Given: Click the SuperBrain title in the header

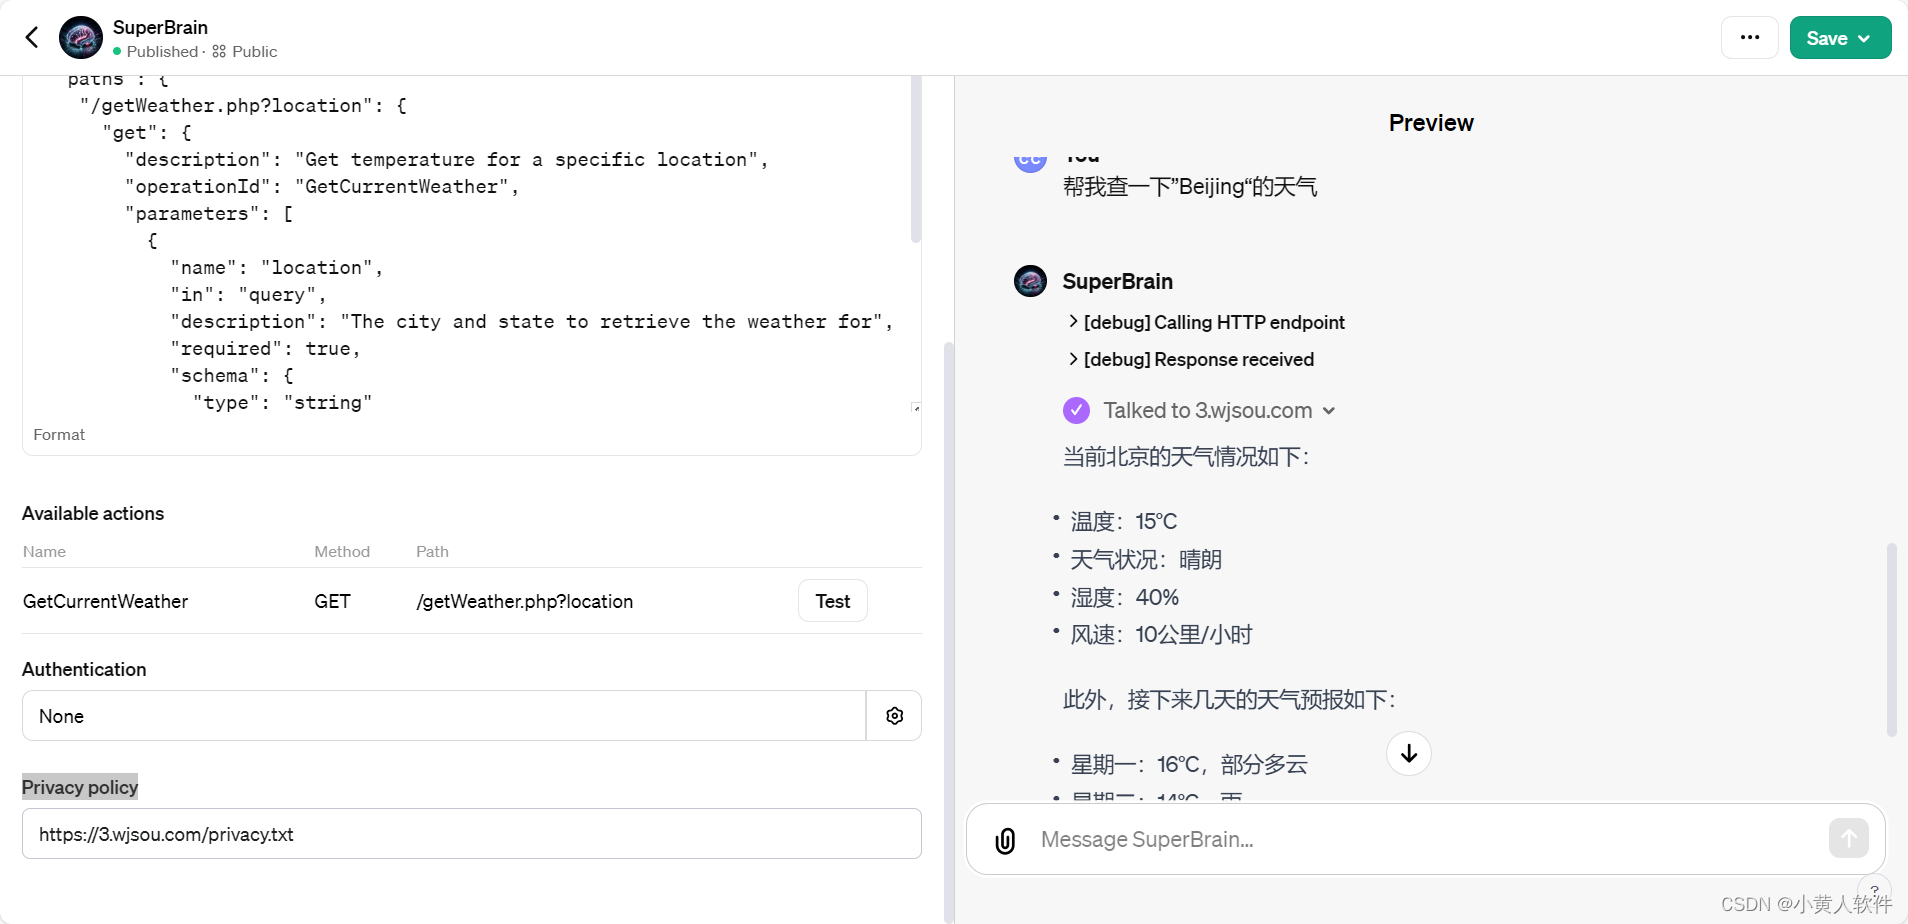Looking at the screenshot, I should tap(160, 27).
